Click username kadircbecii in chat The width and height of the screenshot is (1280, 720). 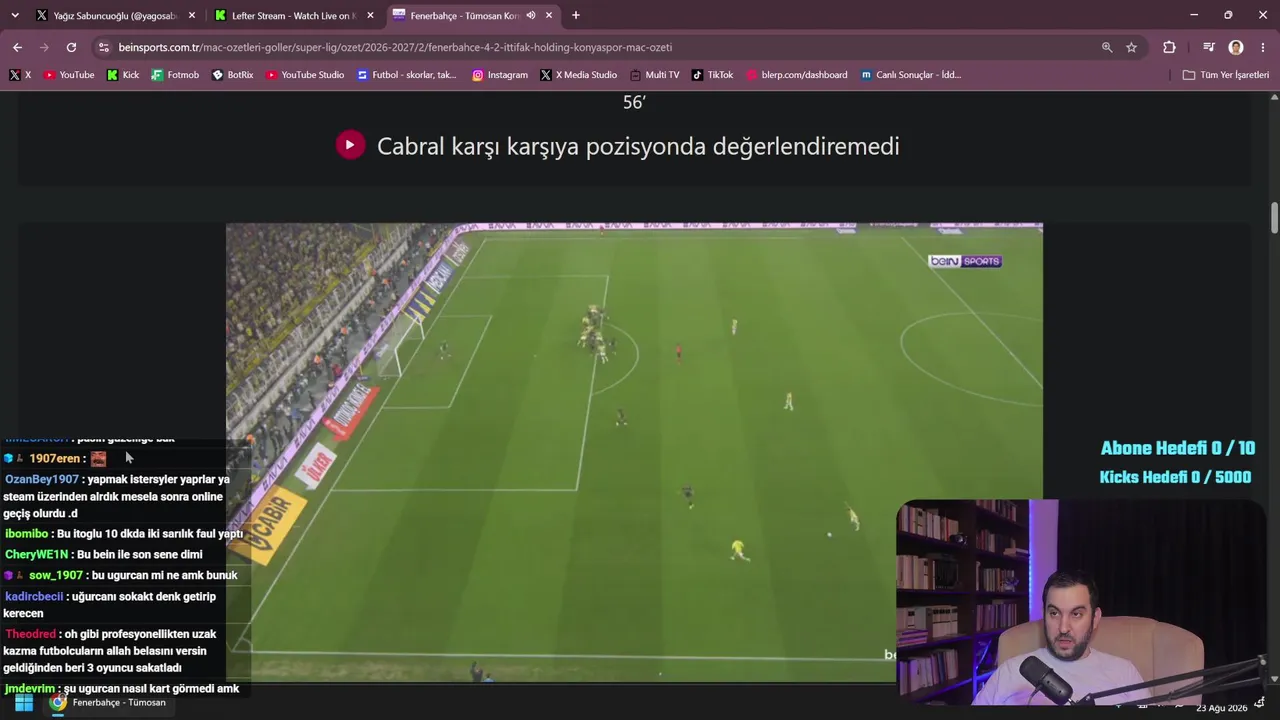click(x=34, y=597)
